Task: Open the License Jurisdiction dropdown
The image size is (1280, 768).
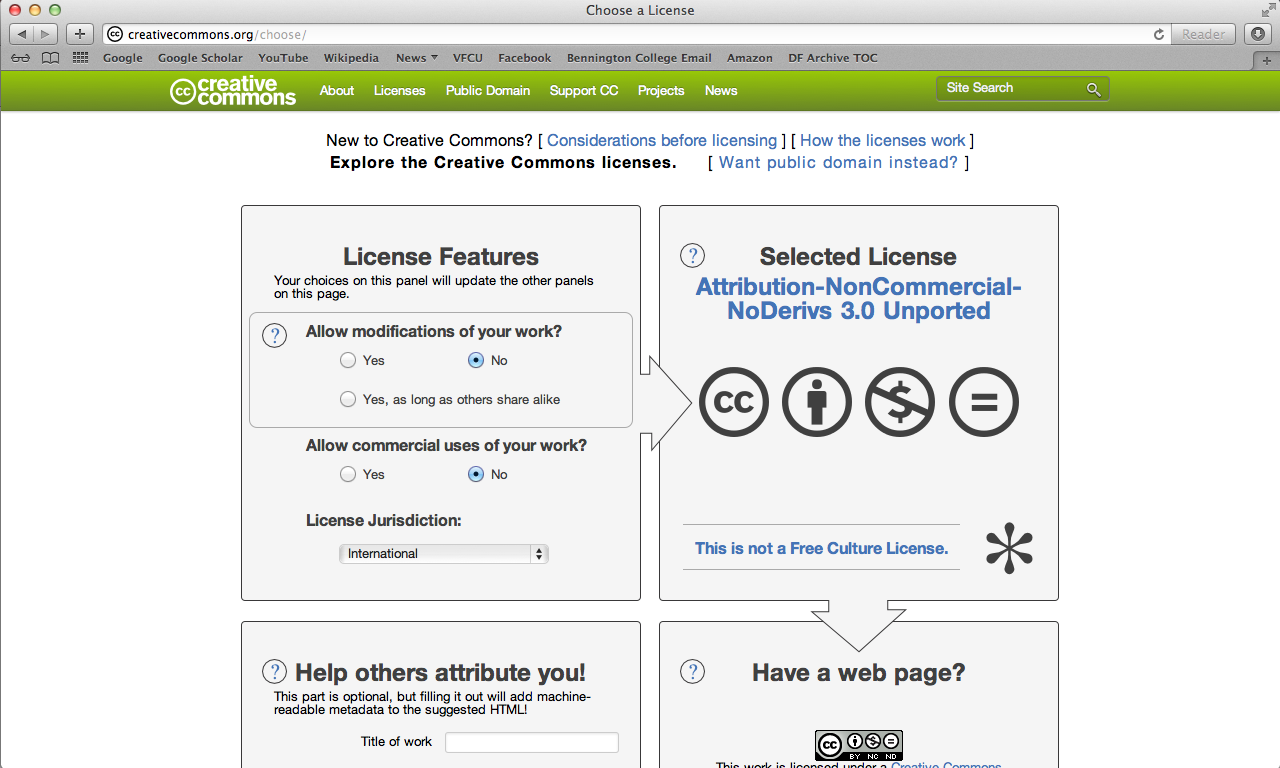Action: pyautogui.click(x=443, y=554)
